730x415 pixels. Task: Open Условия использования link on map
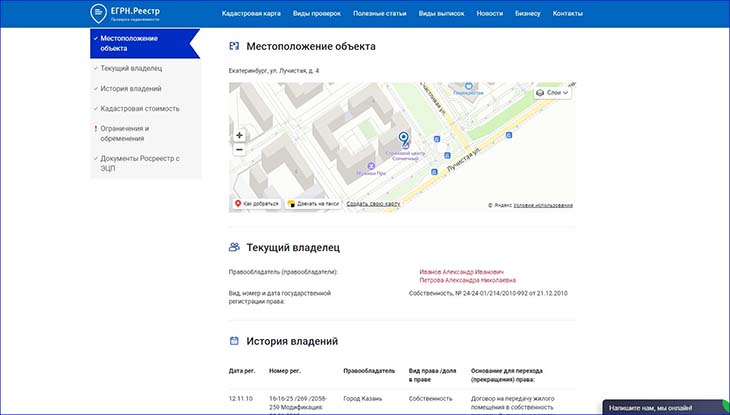click(543, 205)
